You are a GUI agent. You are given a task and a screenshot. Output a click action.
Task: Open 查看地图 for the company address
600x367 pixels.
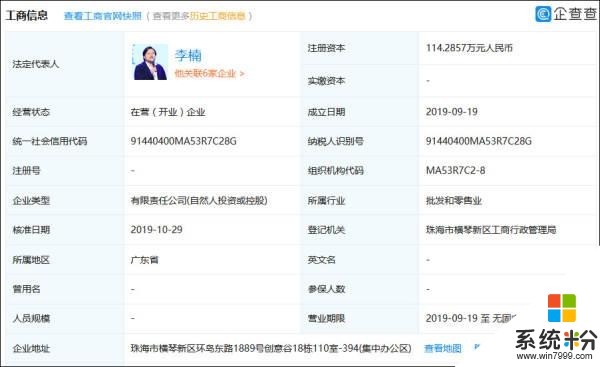(443, 348)
